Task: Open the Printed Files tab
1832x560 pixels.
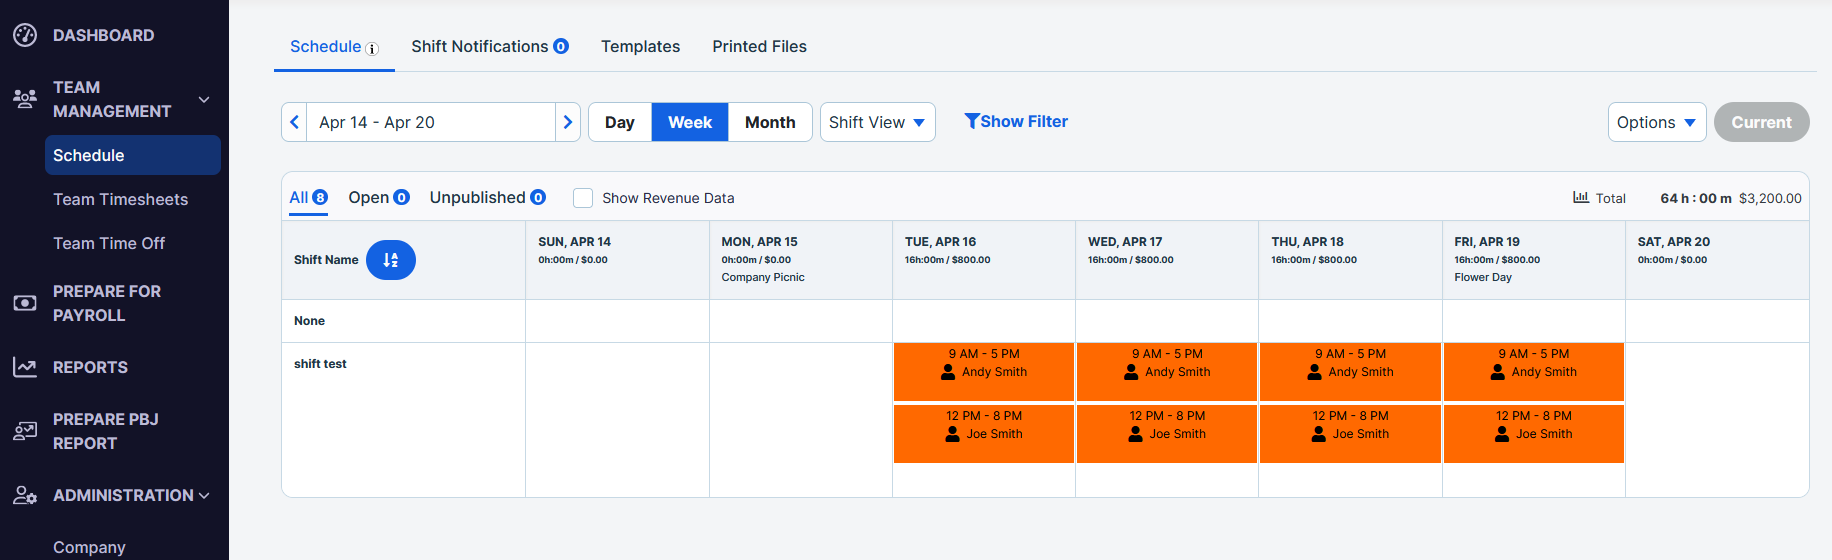Action: [759, 47]
